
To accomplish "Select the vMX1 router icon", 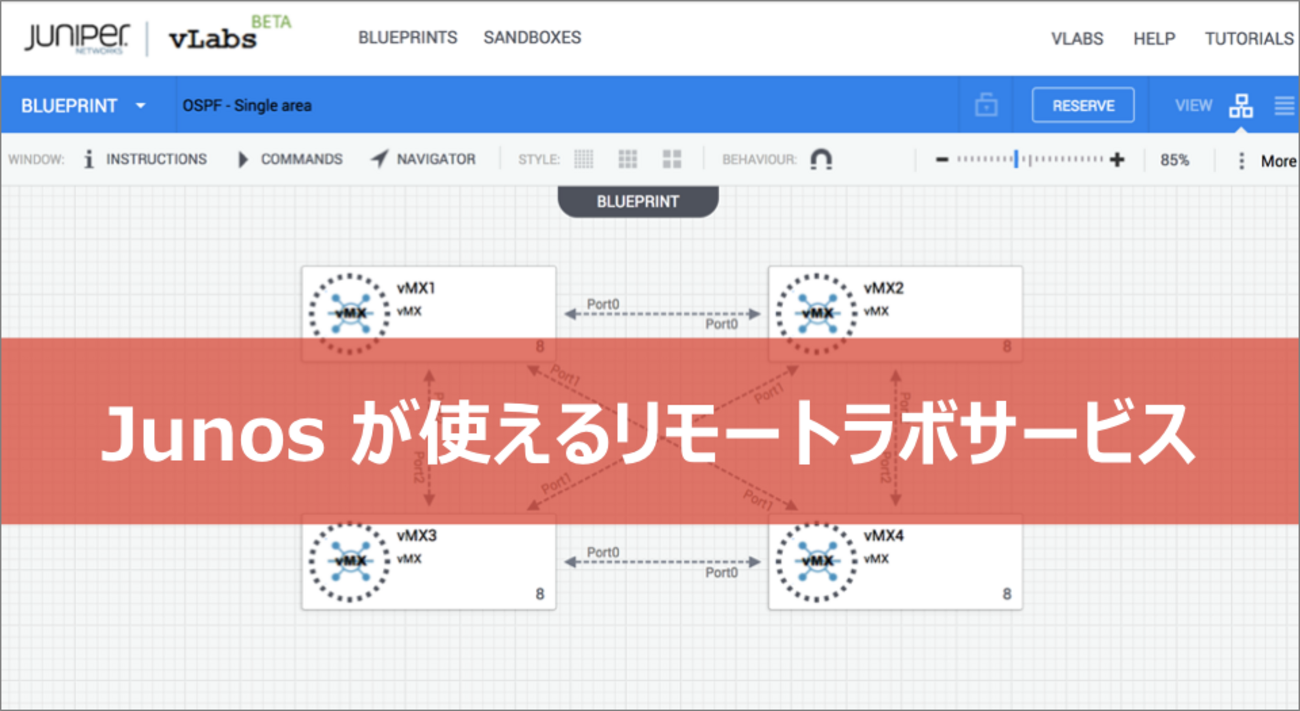I will pyautogui.click(x=350, y=313).
